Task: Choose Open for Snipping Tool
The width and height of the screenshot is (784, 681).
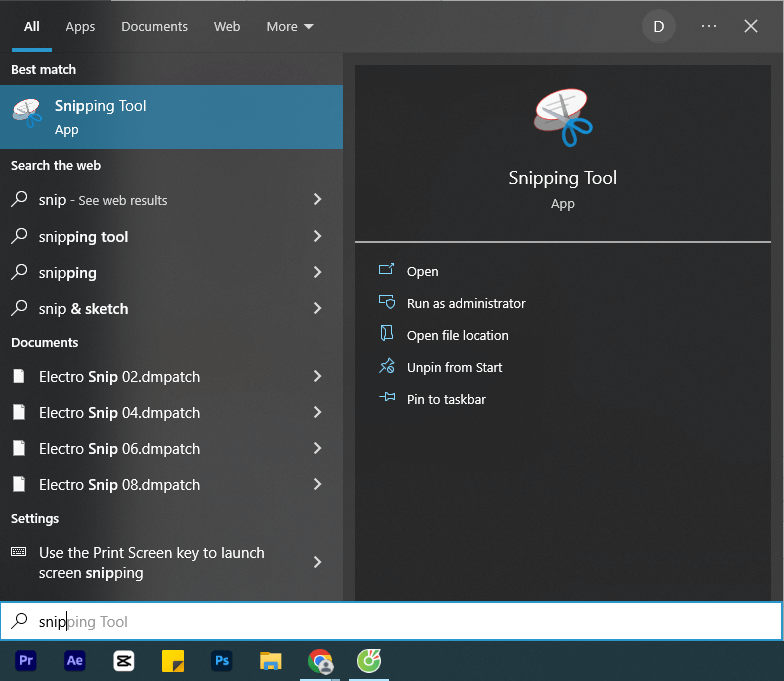Action: pyautogui.click(x=422, y=272)
